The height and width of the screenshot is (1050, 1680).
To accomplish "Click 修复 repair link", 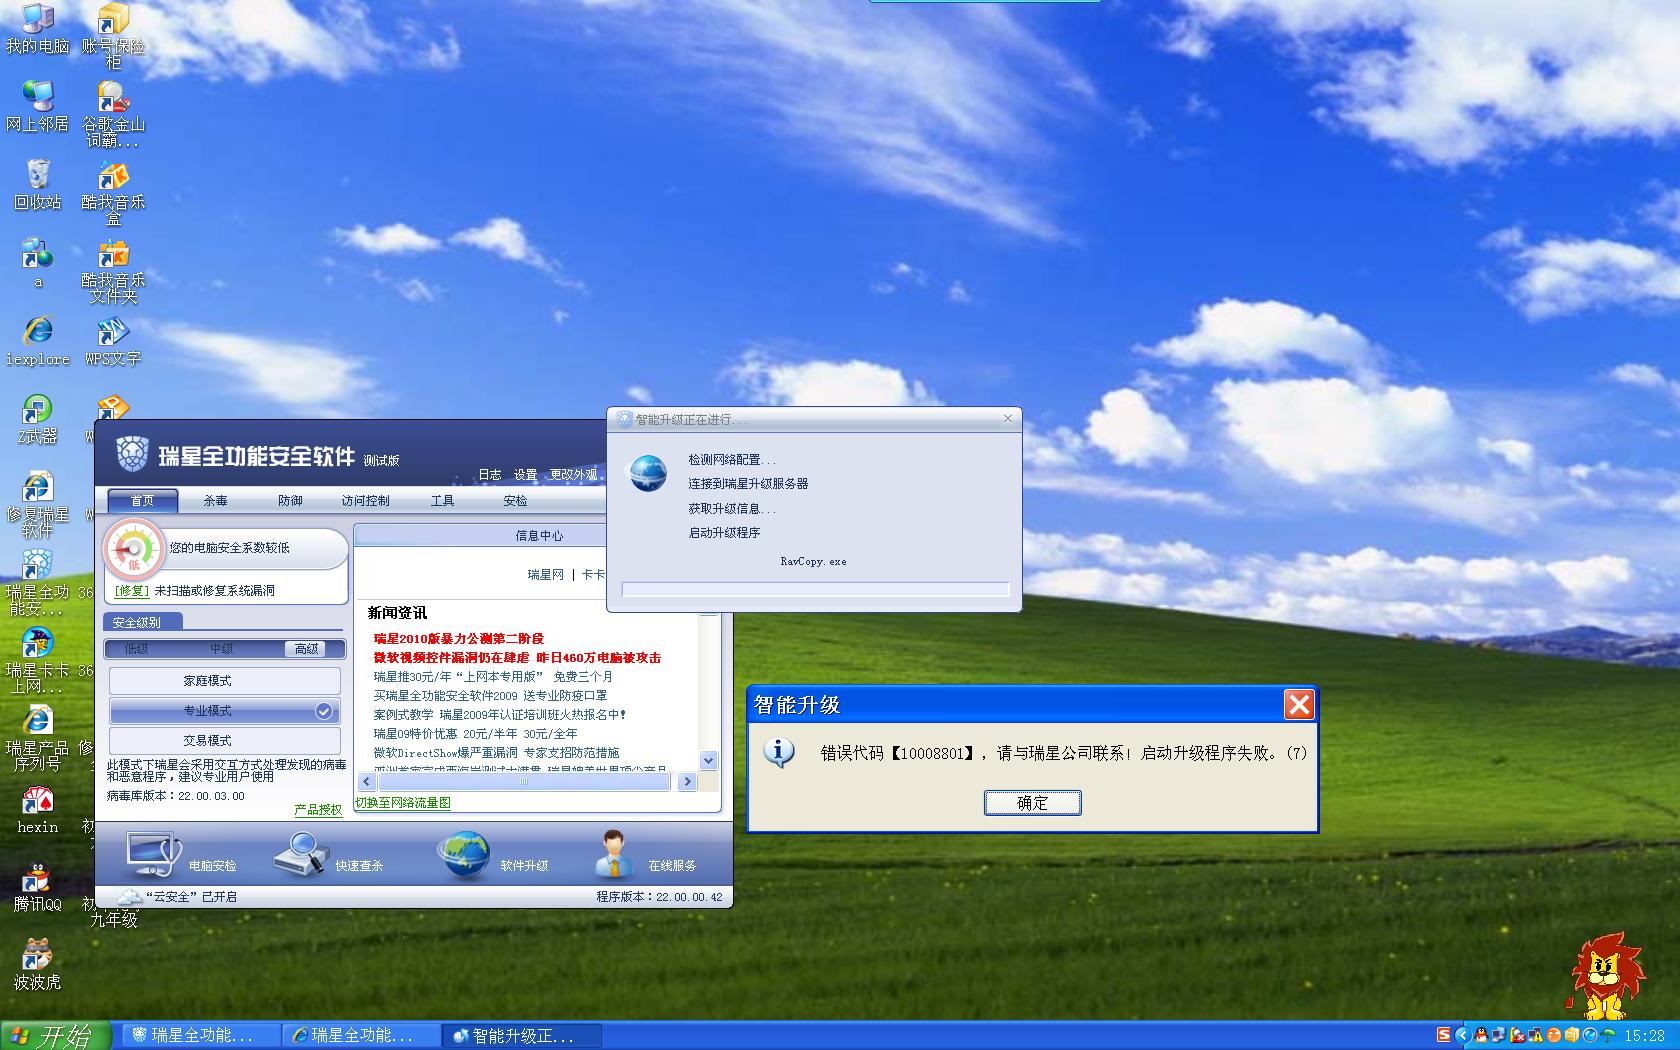I will point(131,591).
